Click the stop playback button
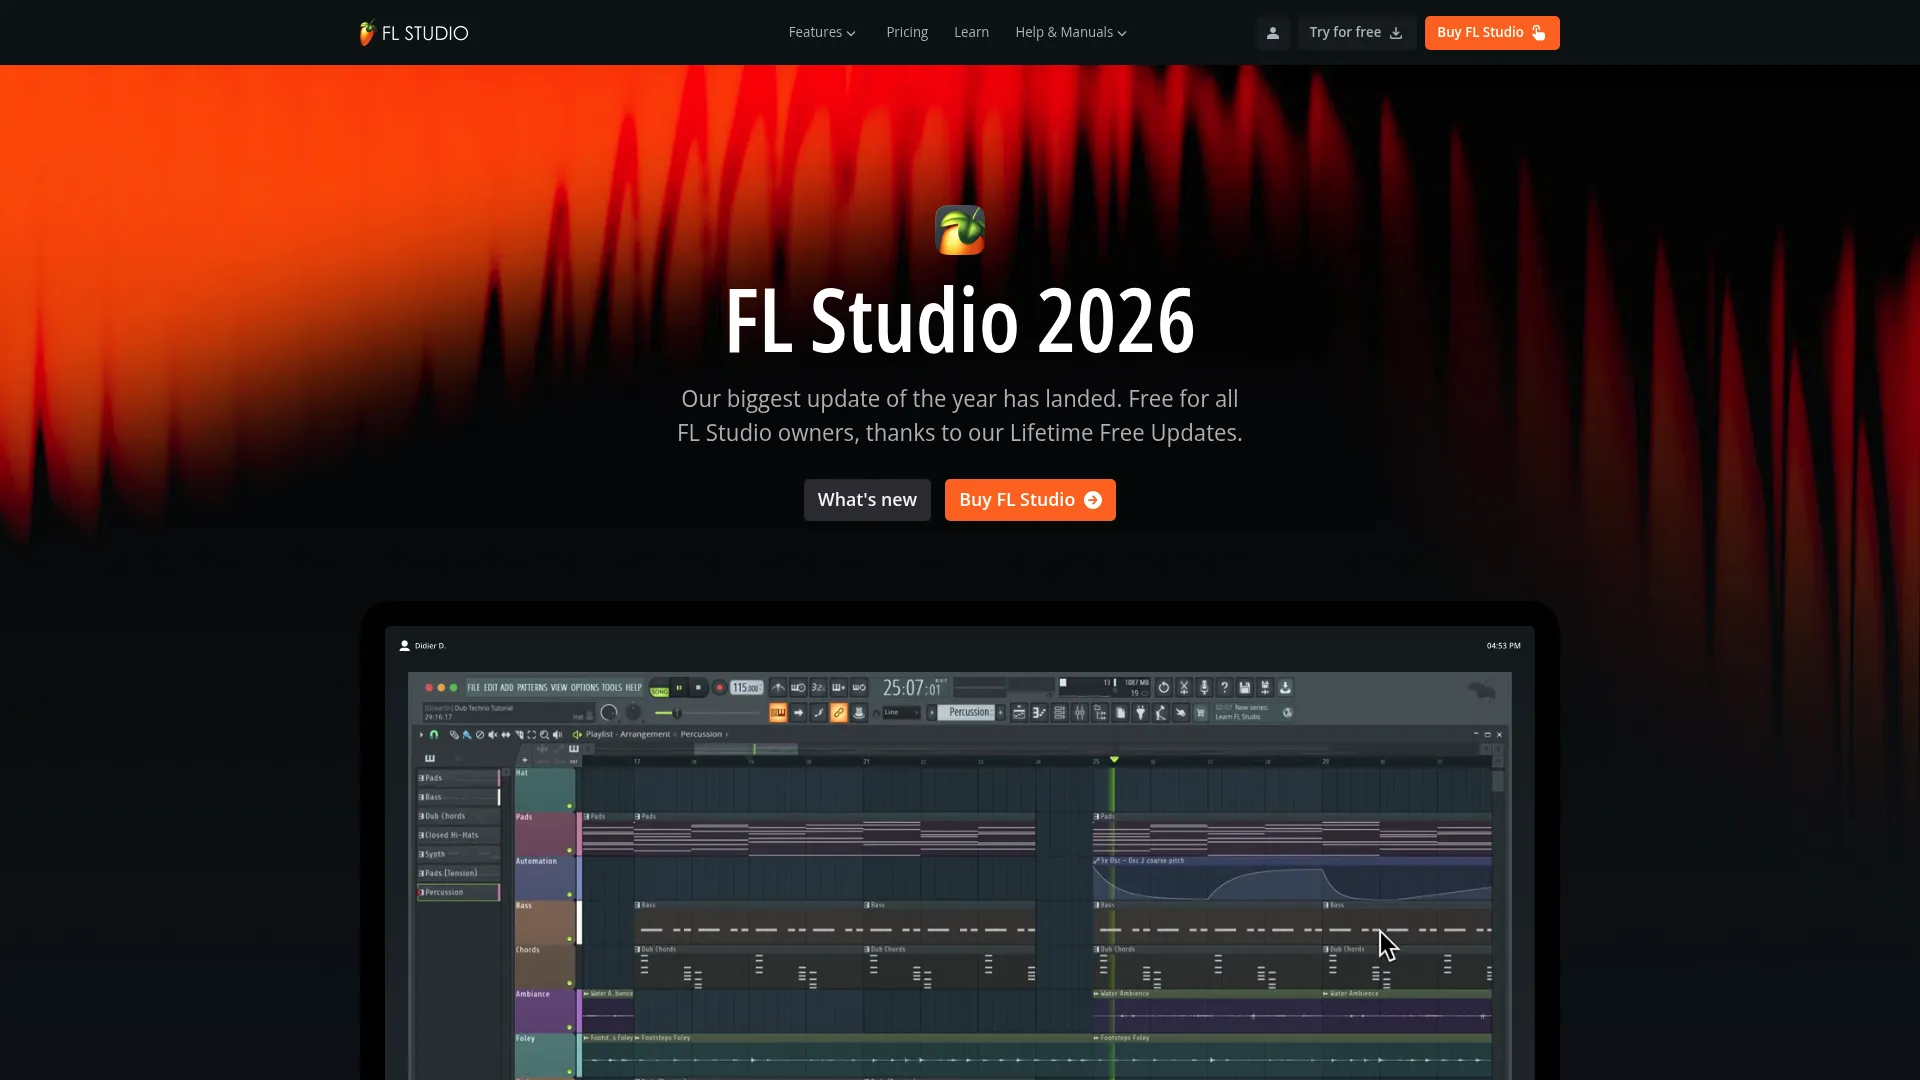The image size is (1920, 1080). pos(698,687)
